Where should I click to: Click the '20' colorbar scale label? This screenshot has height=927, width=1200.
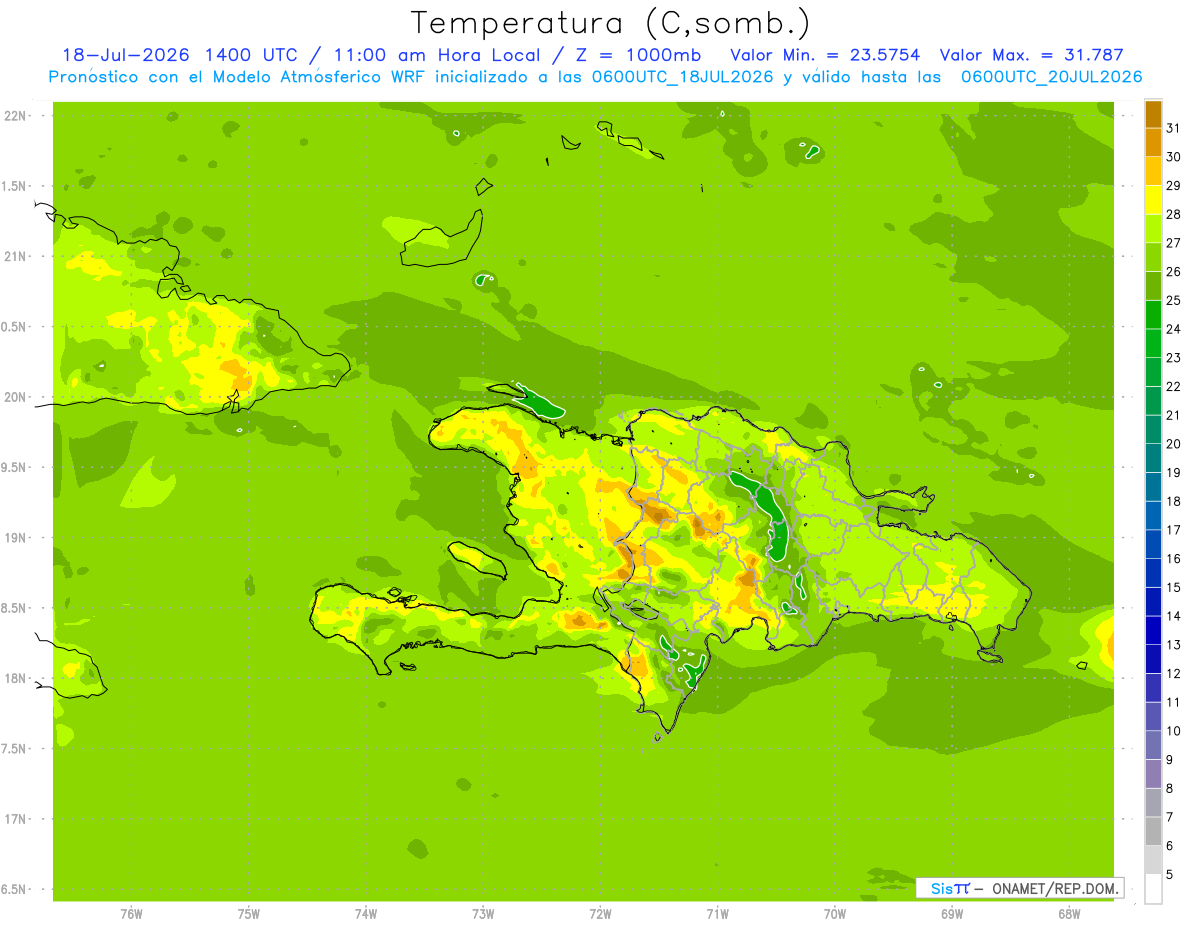click(1174, 444)
